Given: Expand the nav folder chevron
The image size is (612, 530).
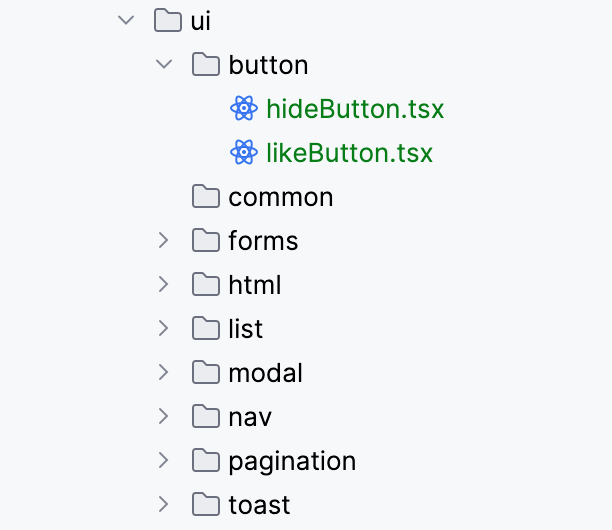Looking at the screenshot, I should pyautogui.click(x=164, y=417).
